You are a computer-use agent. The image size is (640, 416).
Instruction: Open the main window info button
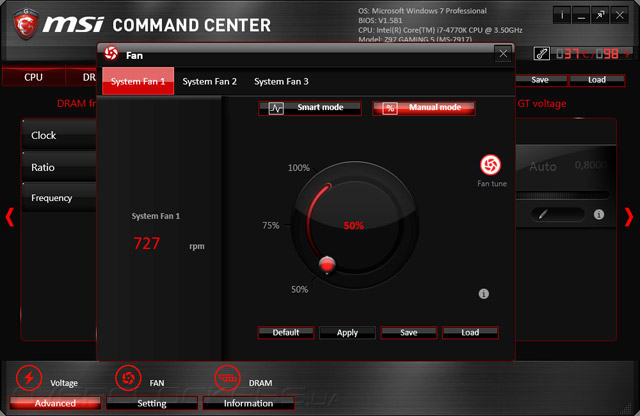562,16
